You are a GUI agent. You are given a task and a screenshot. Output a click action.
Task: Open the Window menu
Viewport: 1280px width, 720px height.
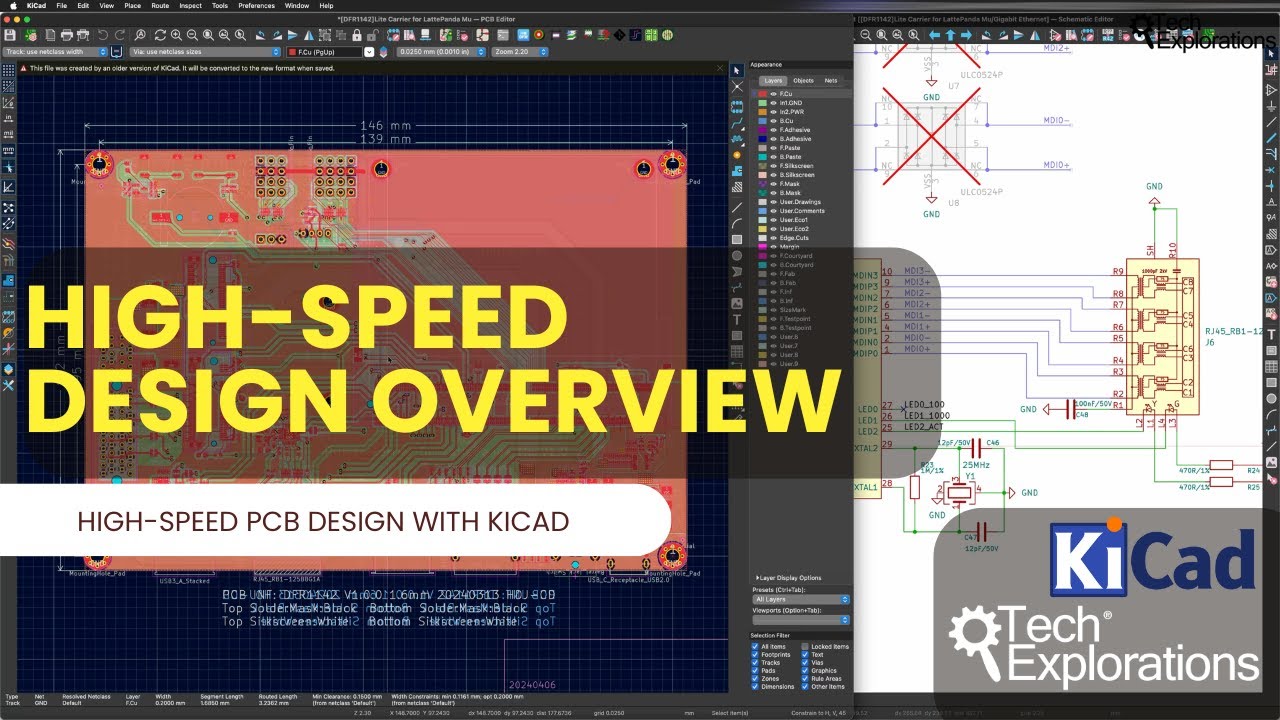297,5
